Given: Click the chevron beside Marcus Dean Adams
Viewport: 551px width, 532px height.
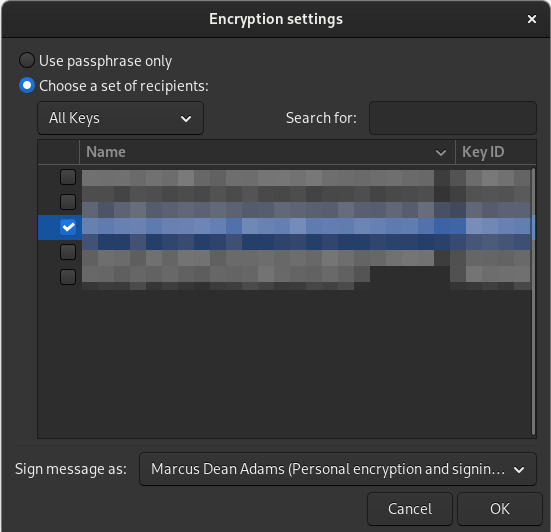Looking at the screenshot, I should click(x=519, y=469).
